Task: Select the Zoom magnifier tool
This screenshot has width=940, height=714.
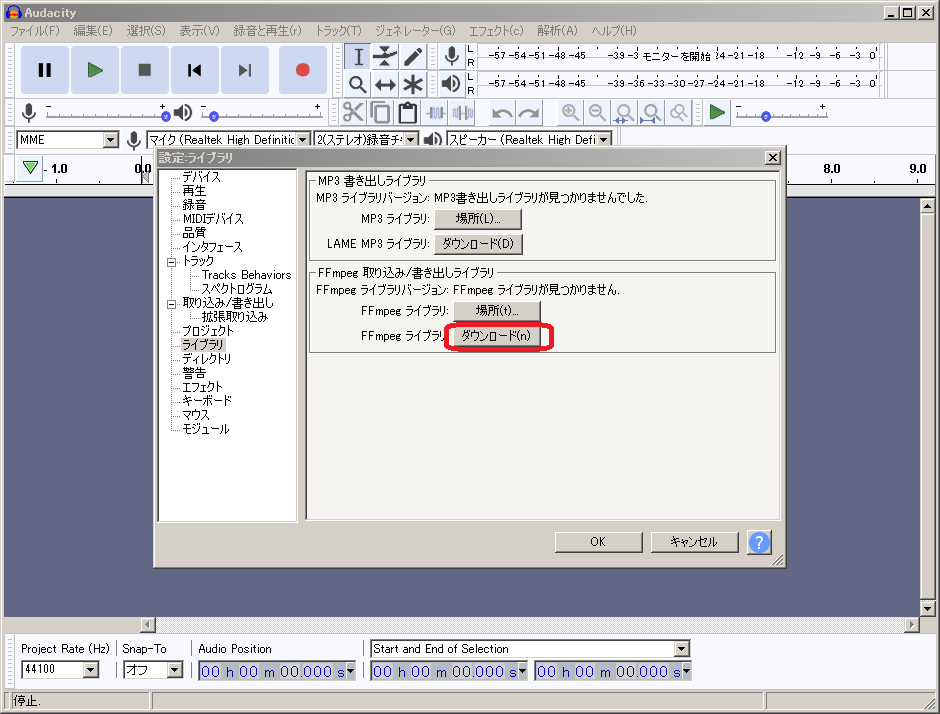Action: pyautogui.click(x=358, y=85)
